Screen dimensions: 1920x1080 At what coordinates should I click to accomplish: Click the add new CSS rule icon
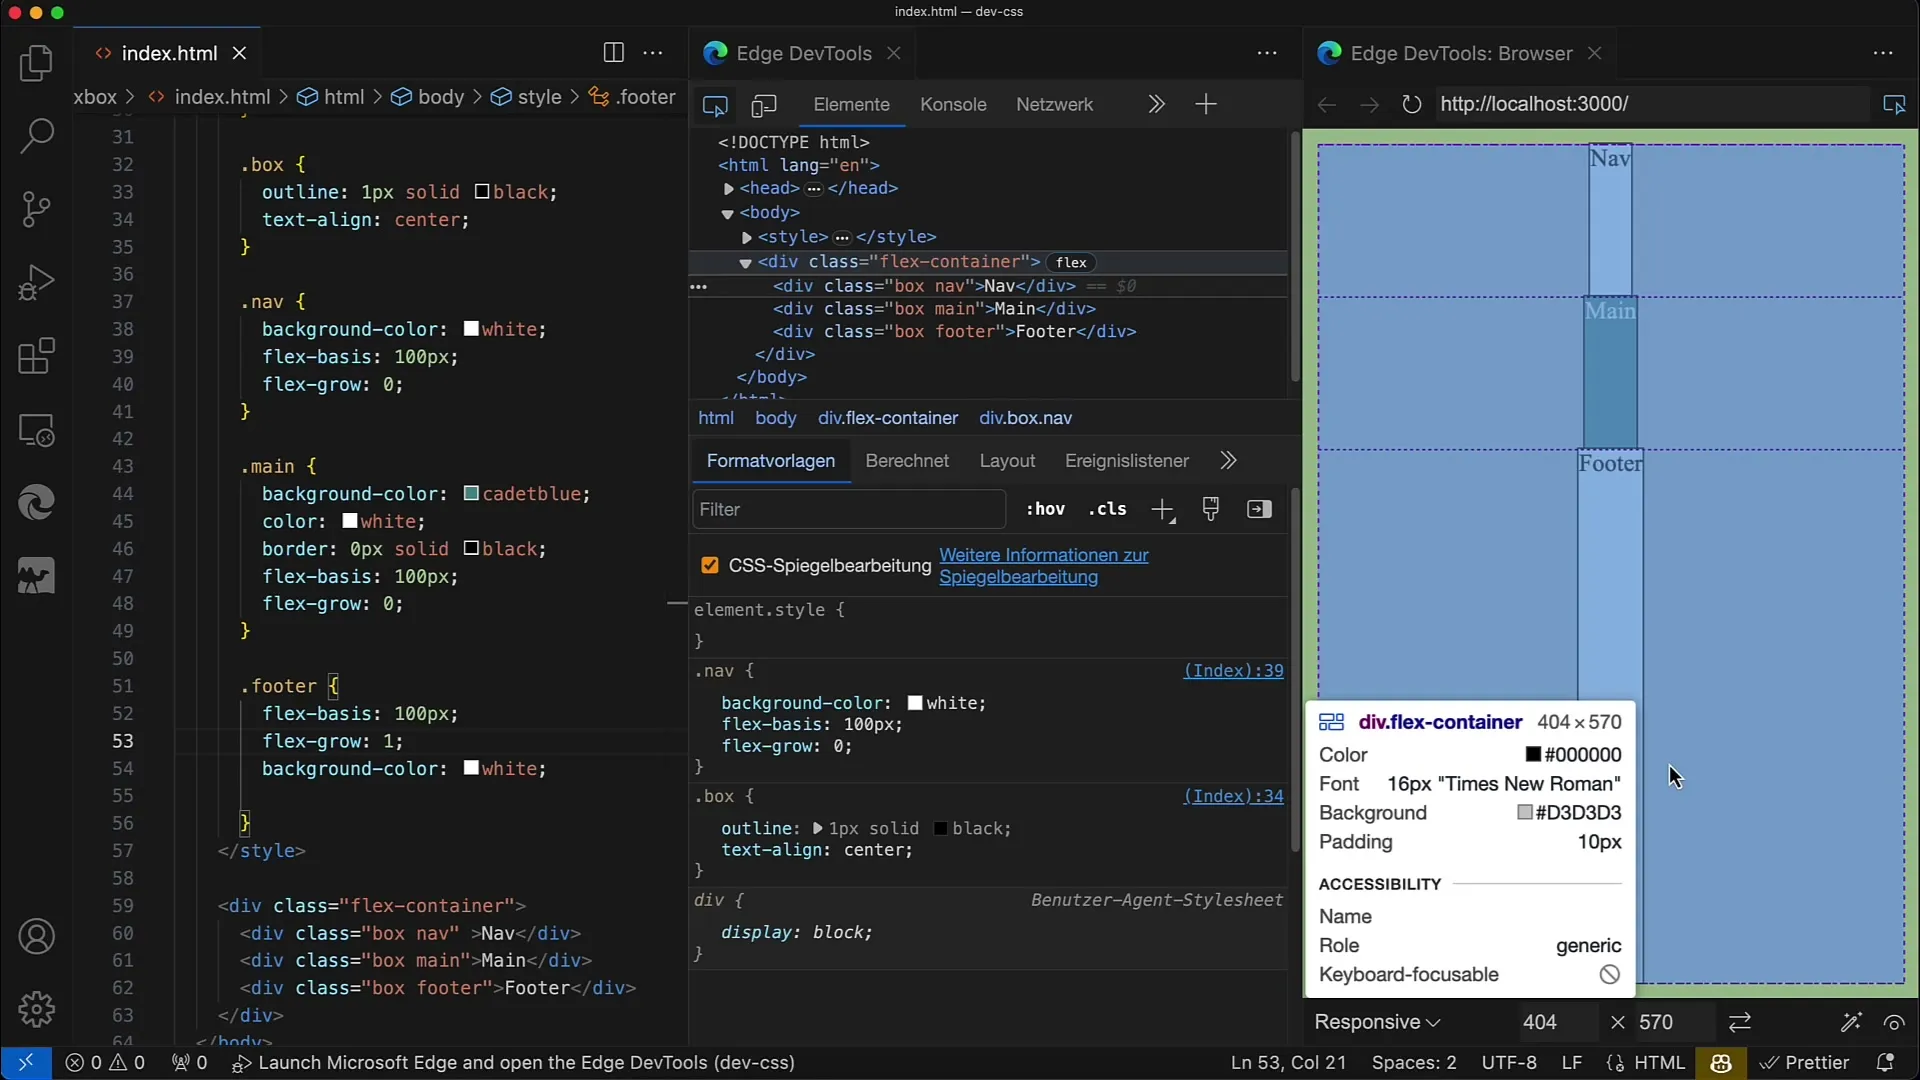tap(1162, 509)
